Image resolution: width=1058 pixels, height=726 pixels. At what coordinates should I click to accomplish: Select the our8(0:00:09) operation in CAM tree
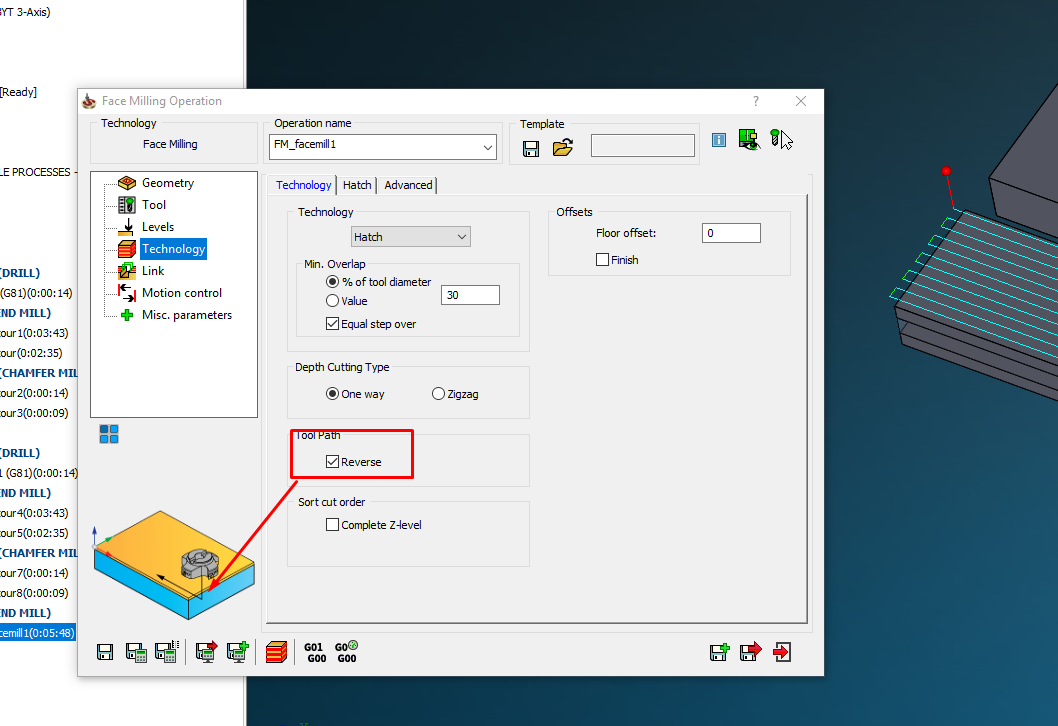tap(34, 593)
